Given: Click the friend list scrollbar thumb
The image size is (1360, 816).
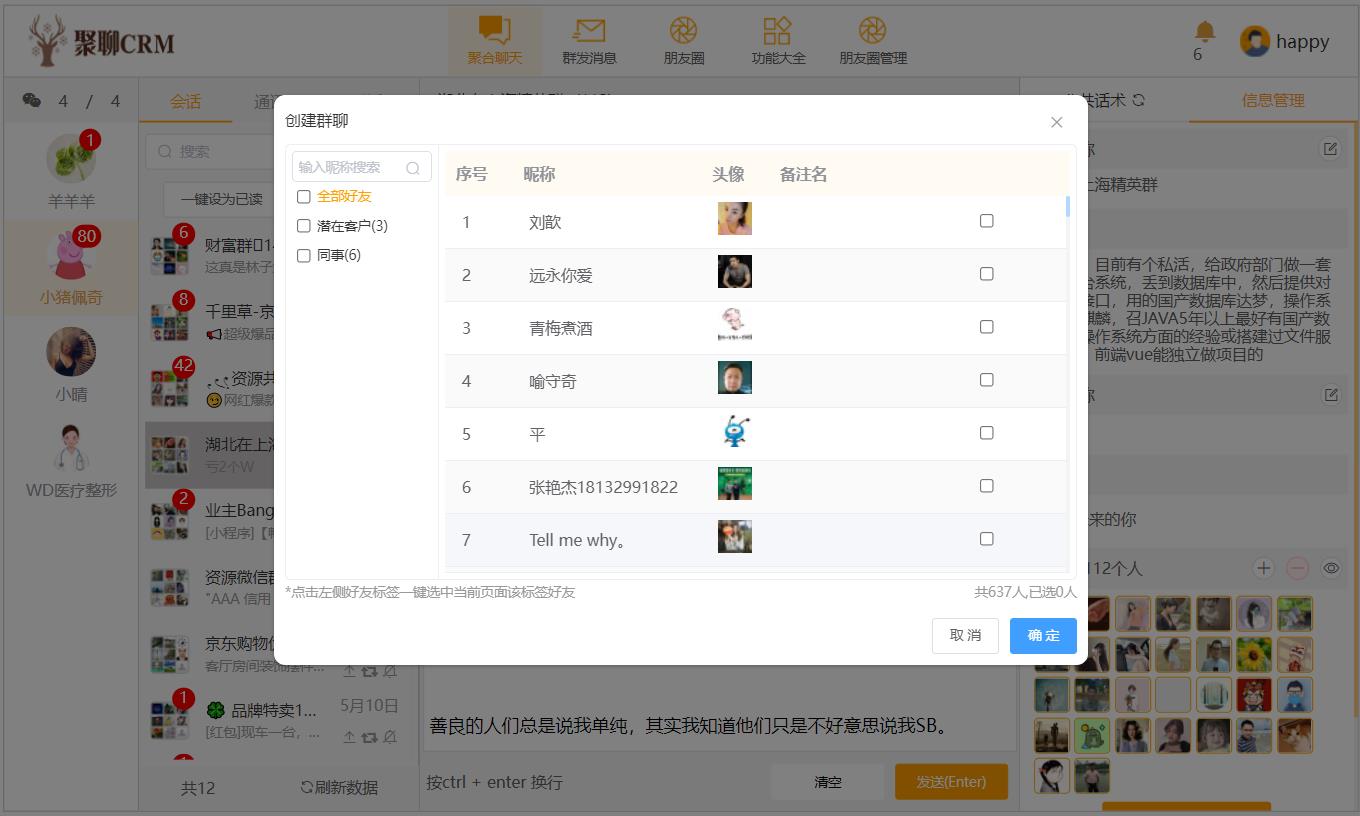Looking at the screenshot, I should 1068,207.
